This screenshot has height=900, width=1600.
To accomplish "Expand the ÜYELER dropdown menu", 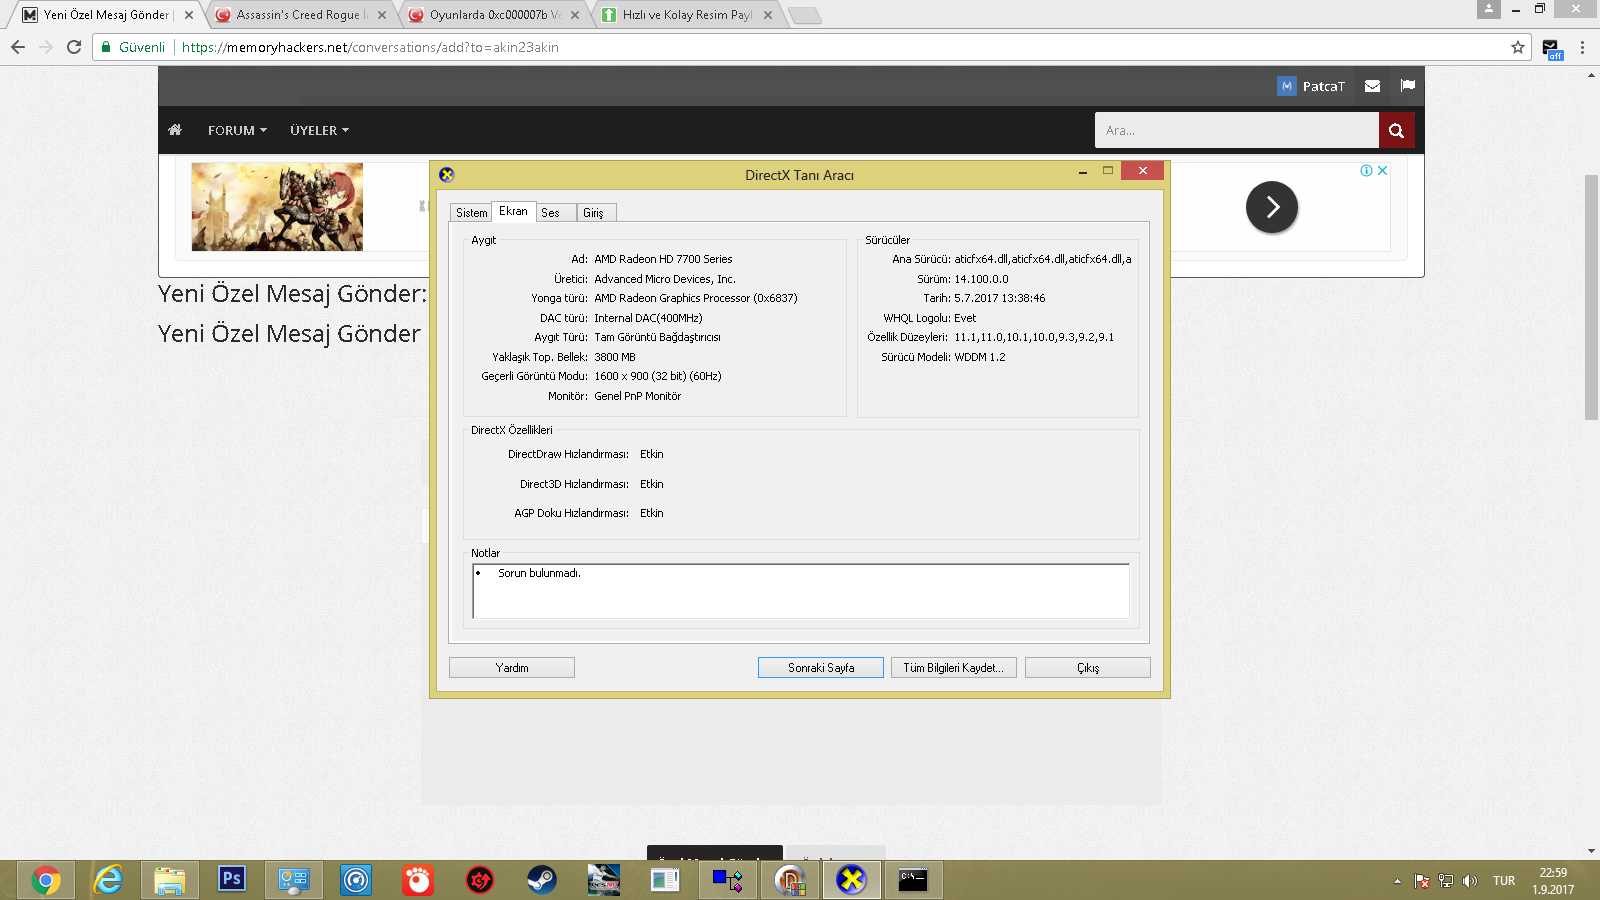I will 319,130.
